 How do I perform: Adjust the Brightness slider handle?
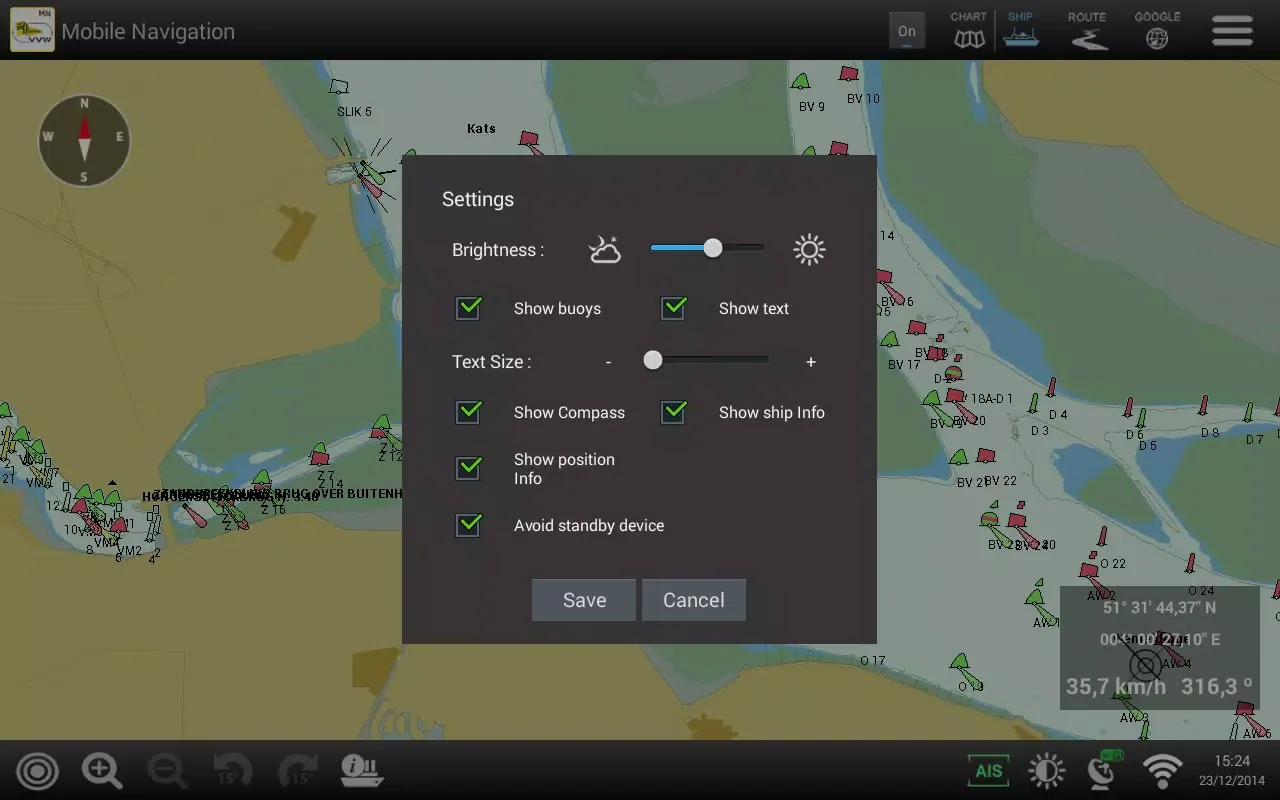pyautogui.click(x=712, y=248)
